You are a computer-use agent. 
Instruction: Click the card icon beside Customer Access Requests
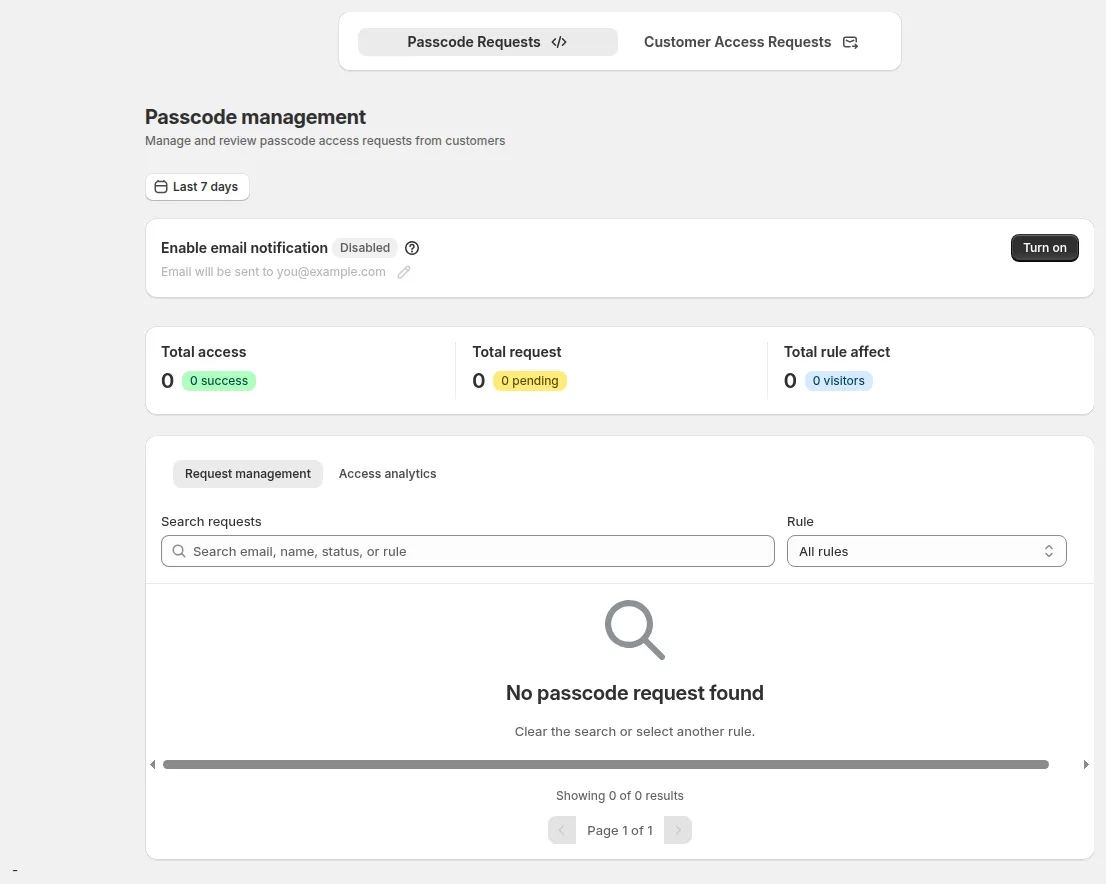pyautogui.click(x=851, y=42)
